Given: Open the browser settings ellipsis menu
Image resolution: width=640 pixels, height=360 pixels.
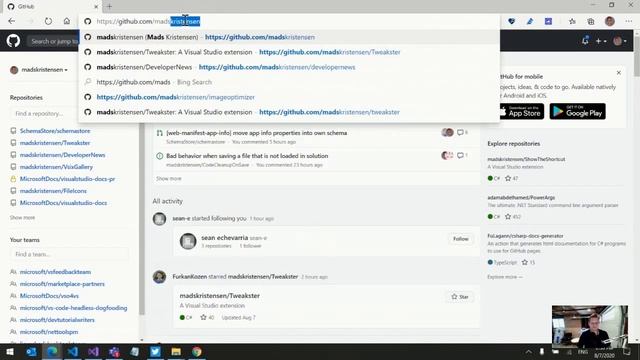Looking at the screenshot, I should click(x=629, y=21).
